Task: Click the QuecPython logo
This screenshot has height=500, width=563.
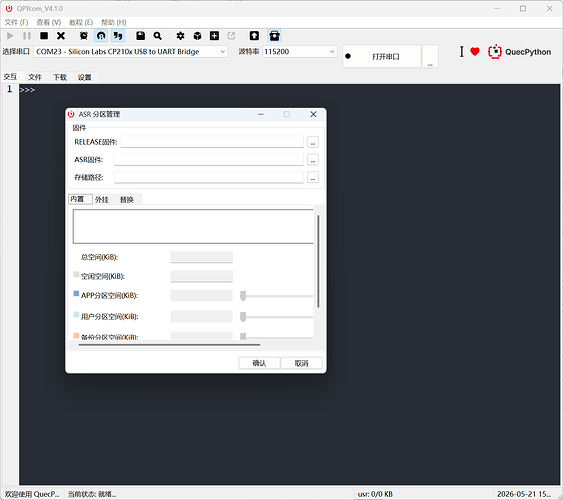Action: (x=519, y=52)
